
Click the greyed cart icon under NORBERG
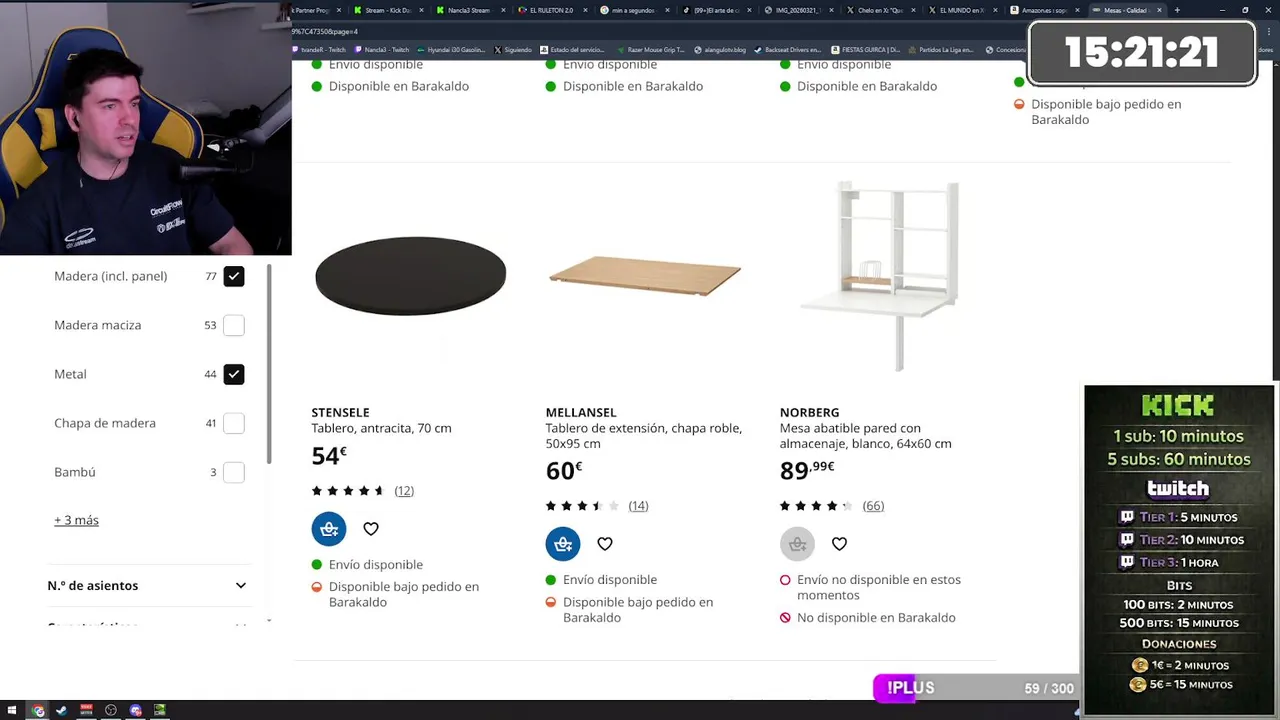tap(797, 544)
